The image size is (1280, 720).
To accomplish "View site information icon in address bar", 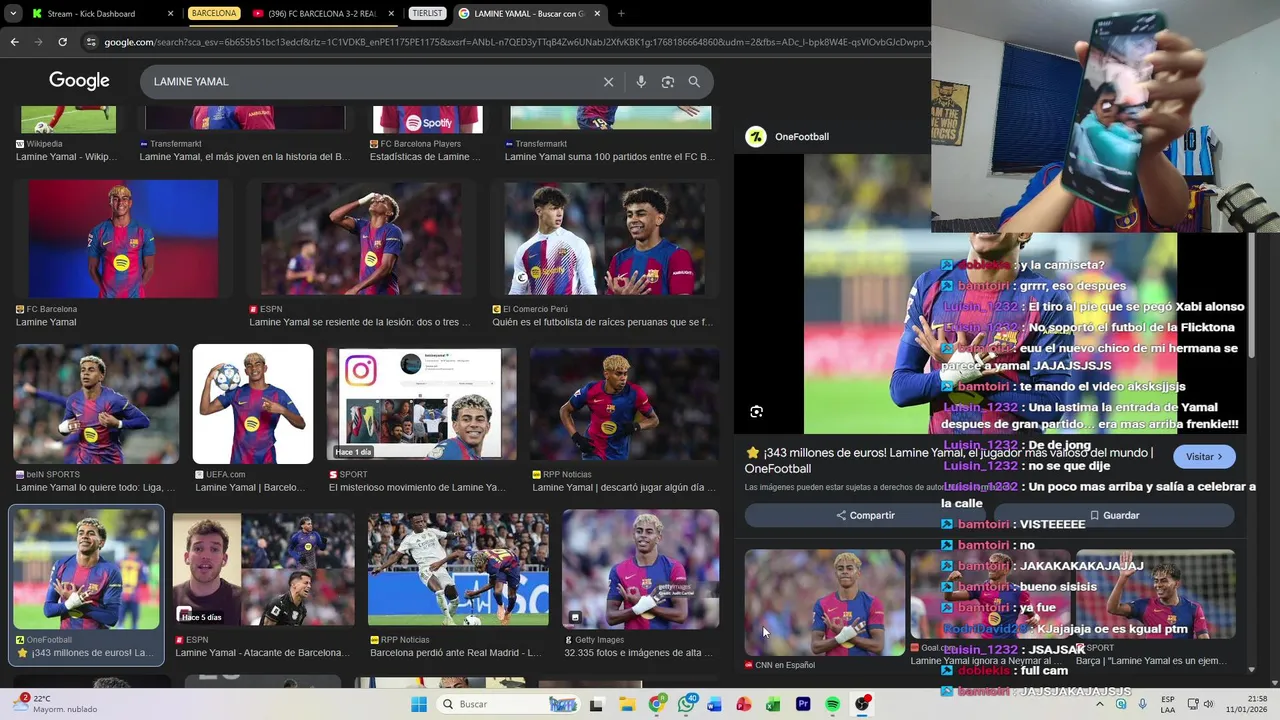I will click(91, 42).
